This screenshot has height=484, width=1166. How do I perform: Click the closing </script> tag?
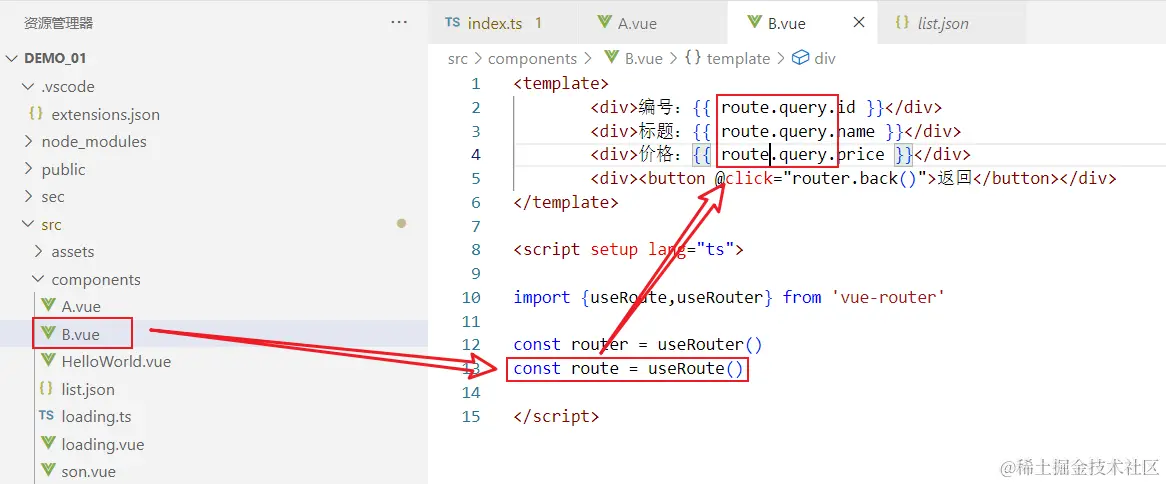tap(556, 416)
